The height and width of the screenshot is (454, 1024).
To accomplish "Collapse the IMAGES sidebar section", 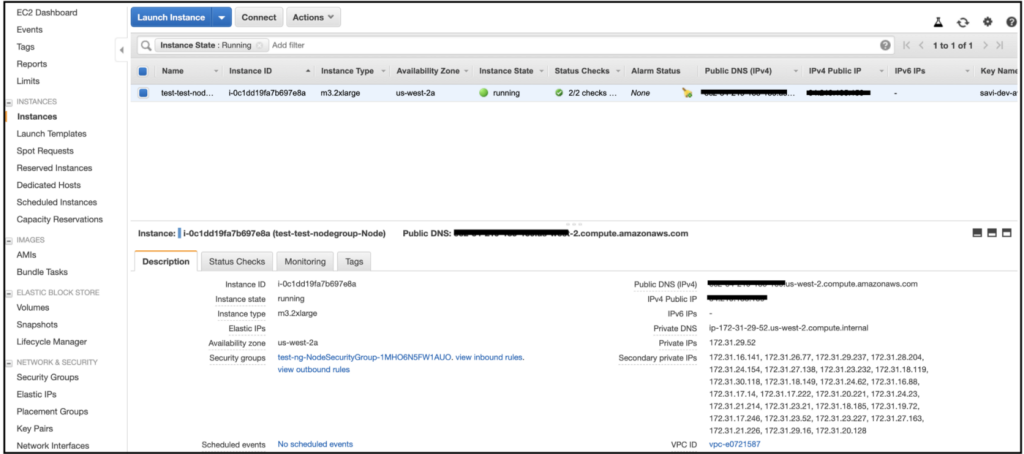I will (9, 240).
